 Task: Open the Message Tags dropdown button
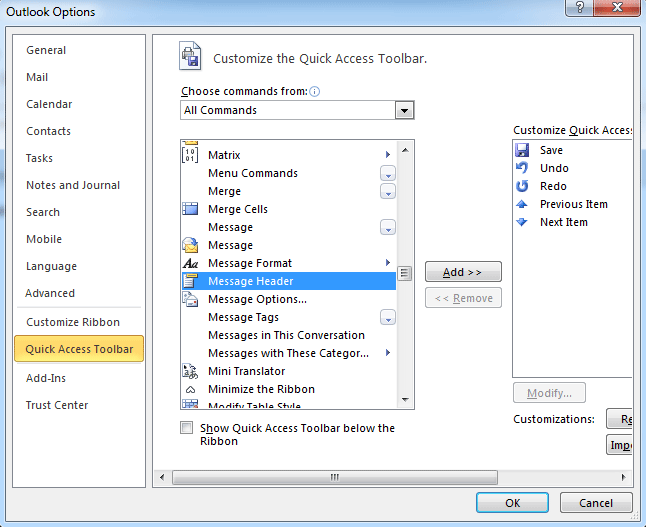[388, 317]
